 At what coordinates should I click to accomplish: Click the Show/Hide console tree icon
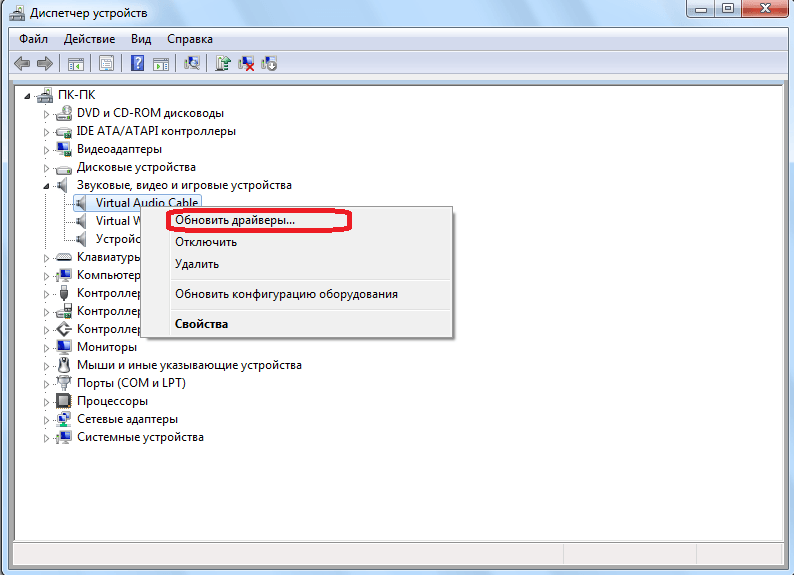tap(76, 63)
